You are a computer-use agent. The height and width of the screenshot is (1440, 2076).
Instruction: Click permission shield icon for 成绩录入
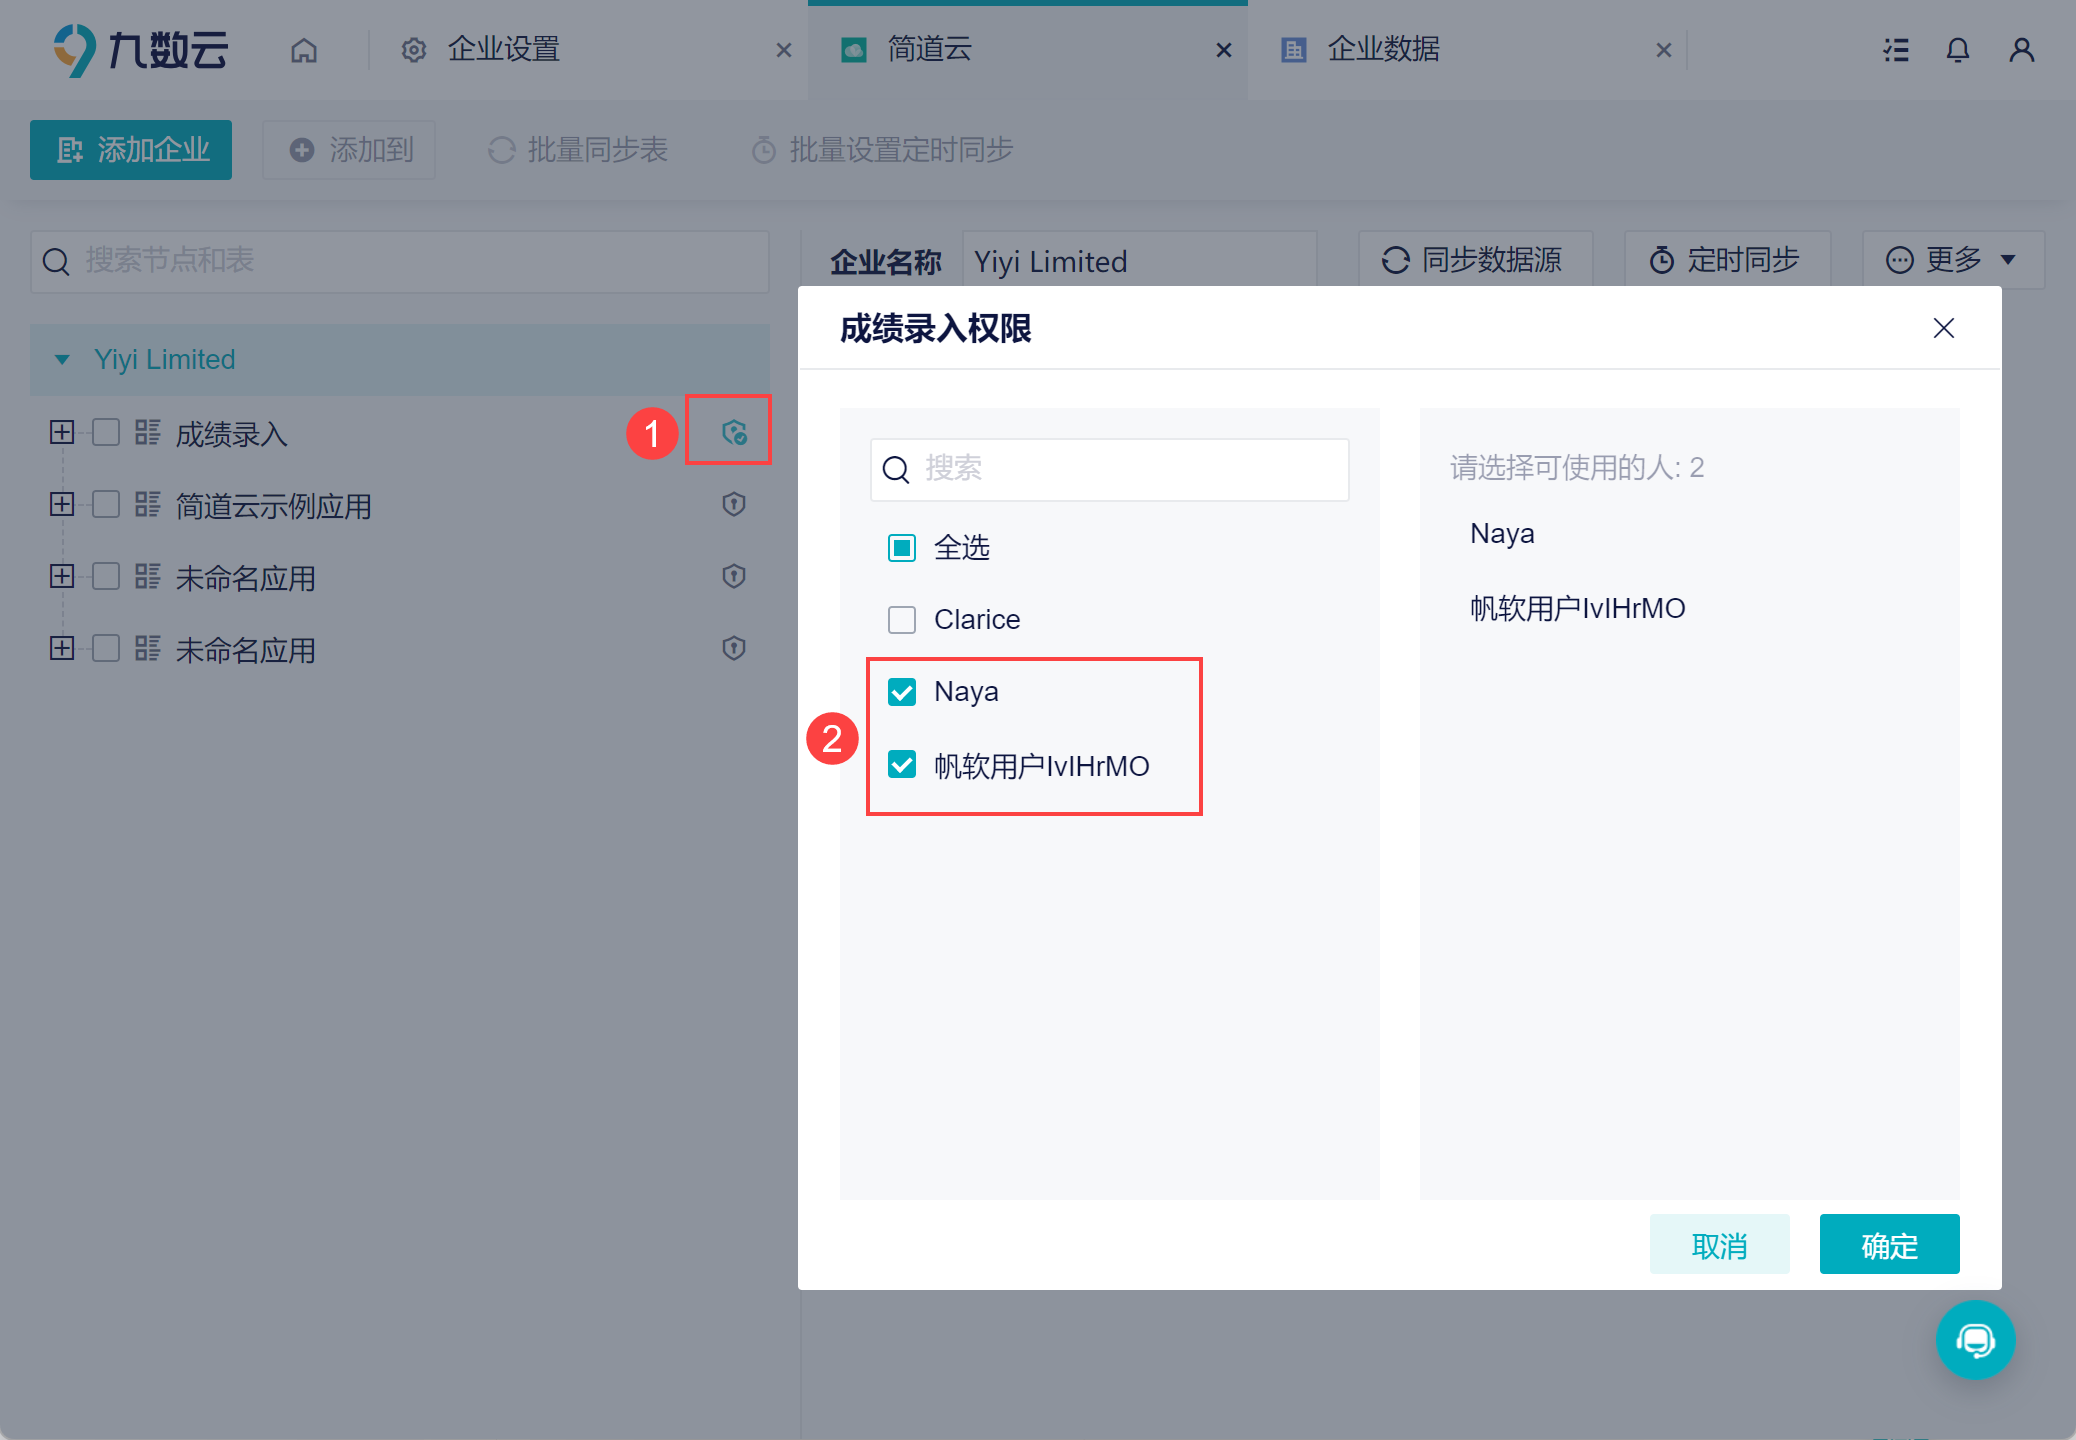[x=734, y=432]
